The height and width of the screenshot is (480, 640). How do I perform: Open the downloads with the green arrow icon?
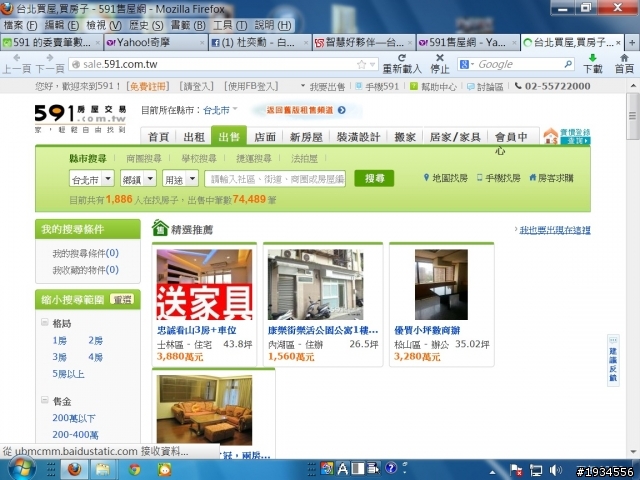click(593, 58)
